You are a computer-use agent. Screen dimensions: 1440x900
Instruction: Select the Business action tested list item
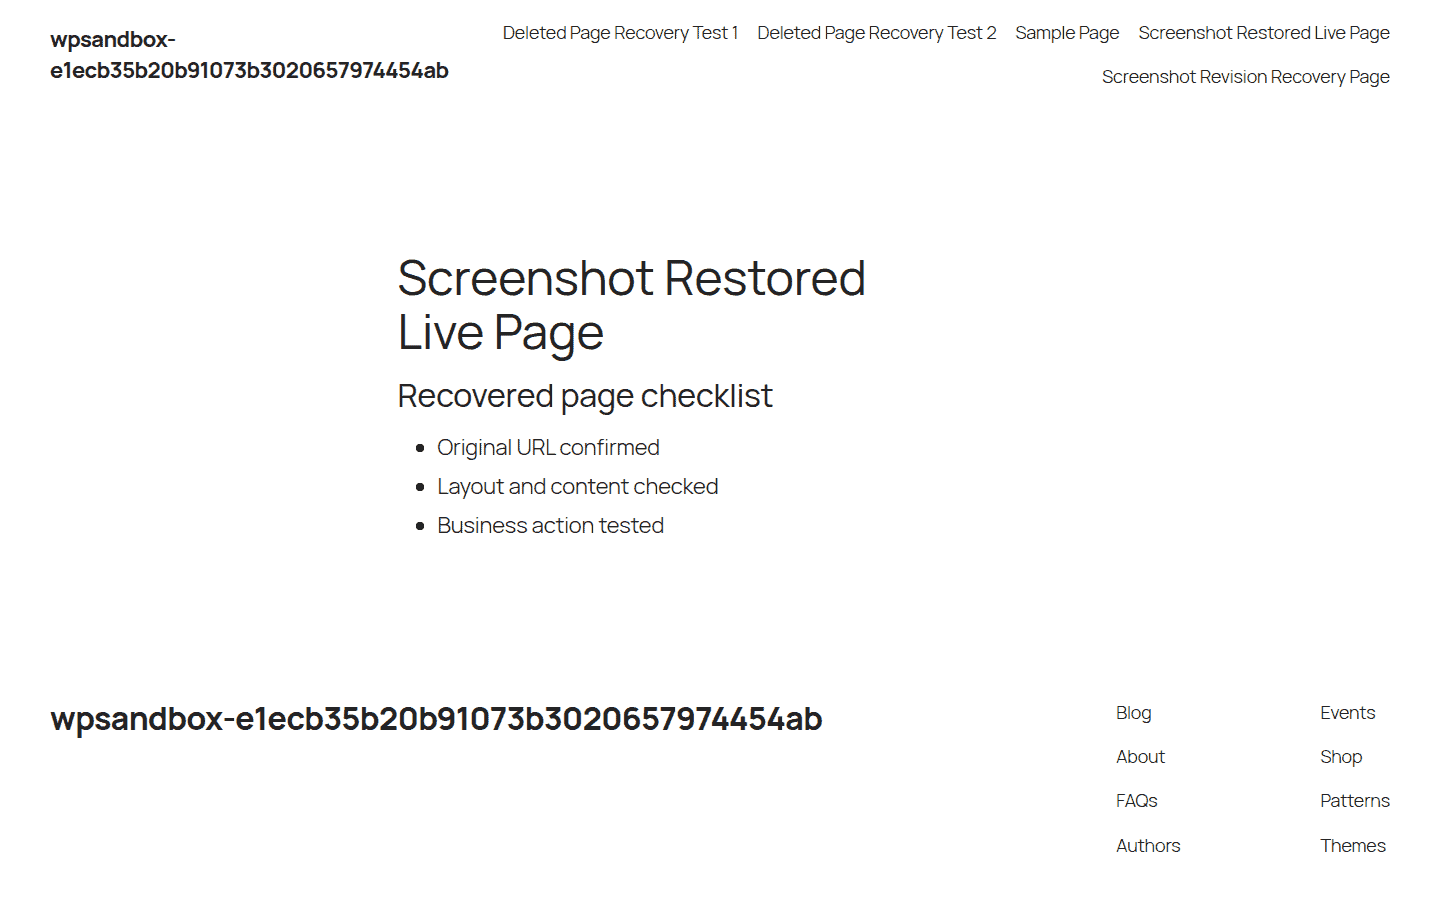[x=550, y=526]
